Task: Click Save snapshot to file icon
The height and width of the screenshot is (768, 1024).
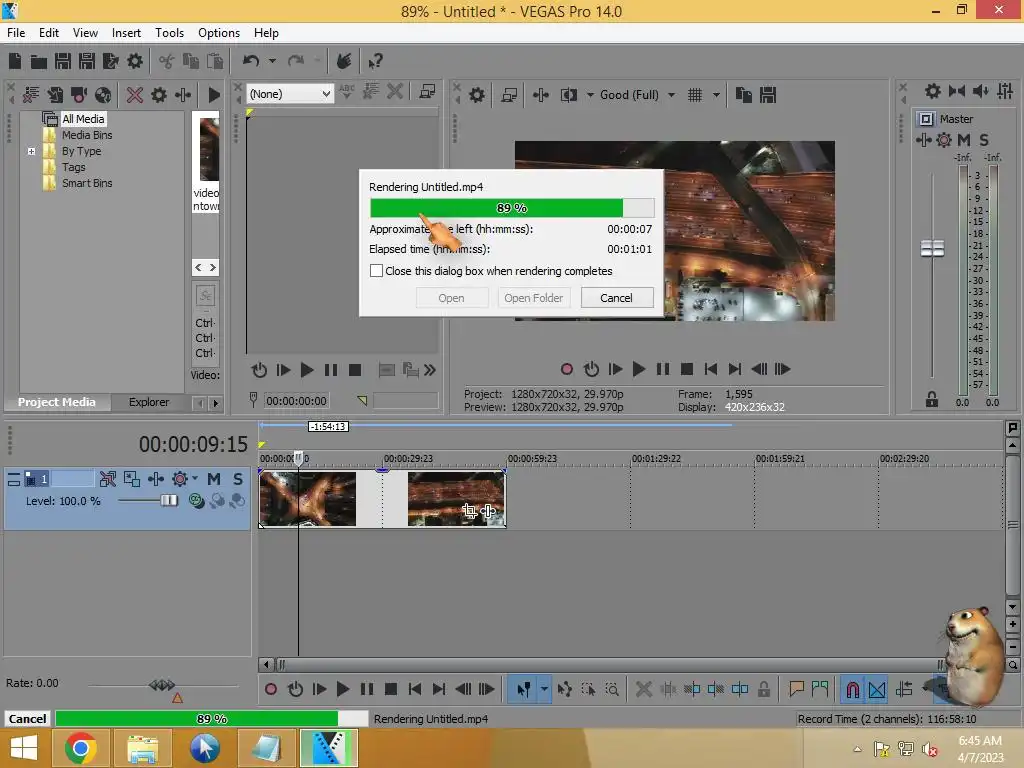Action: (768, 95)
